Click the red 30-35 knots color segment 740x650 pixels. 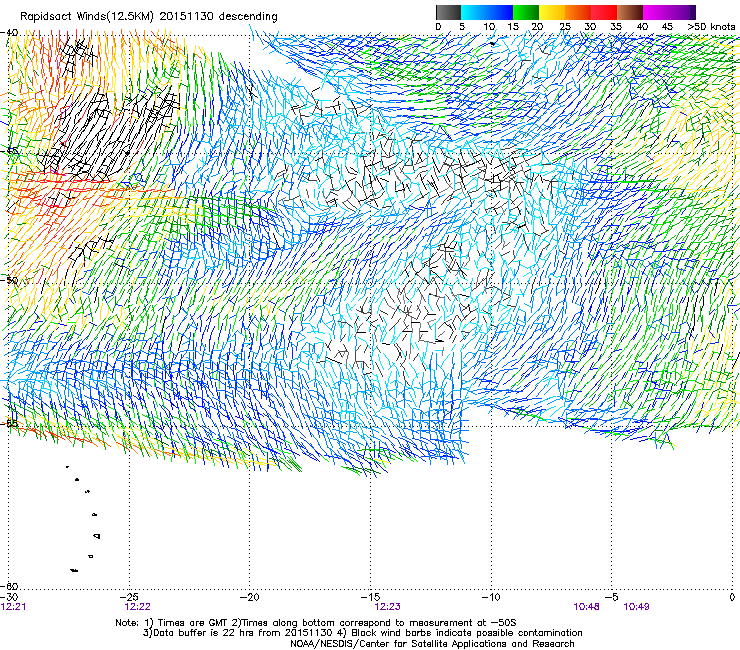604,12
